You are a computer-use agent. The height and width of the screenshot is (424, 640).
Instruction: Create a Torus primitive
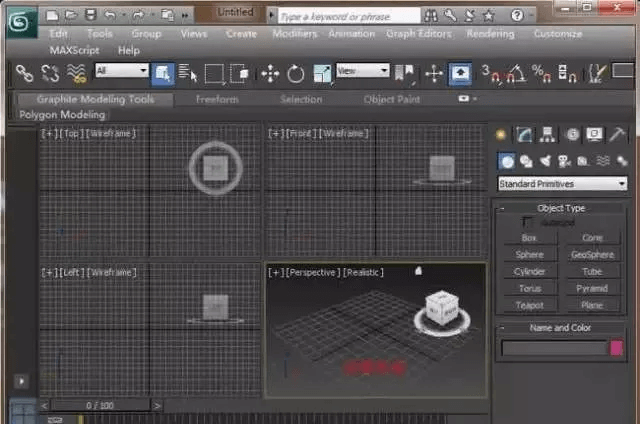(529, 289)
